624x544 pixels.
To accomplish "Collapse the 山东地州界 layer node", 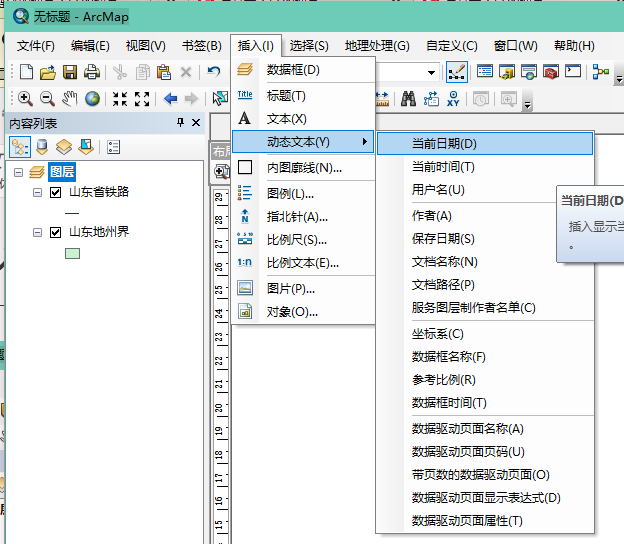I will pos(37,232).
